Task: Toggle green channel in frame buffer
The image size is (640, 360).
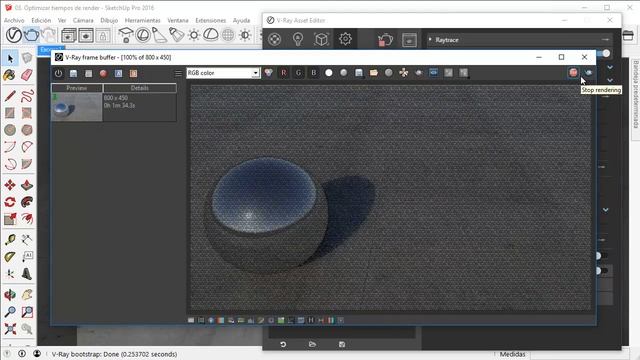Action: (298, 73)
